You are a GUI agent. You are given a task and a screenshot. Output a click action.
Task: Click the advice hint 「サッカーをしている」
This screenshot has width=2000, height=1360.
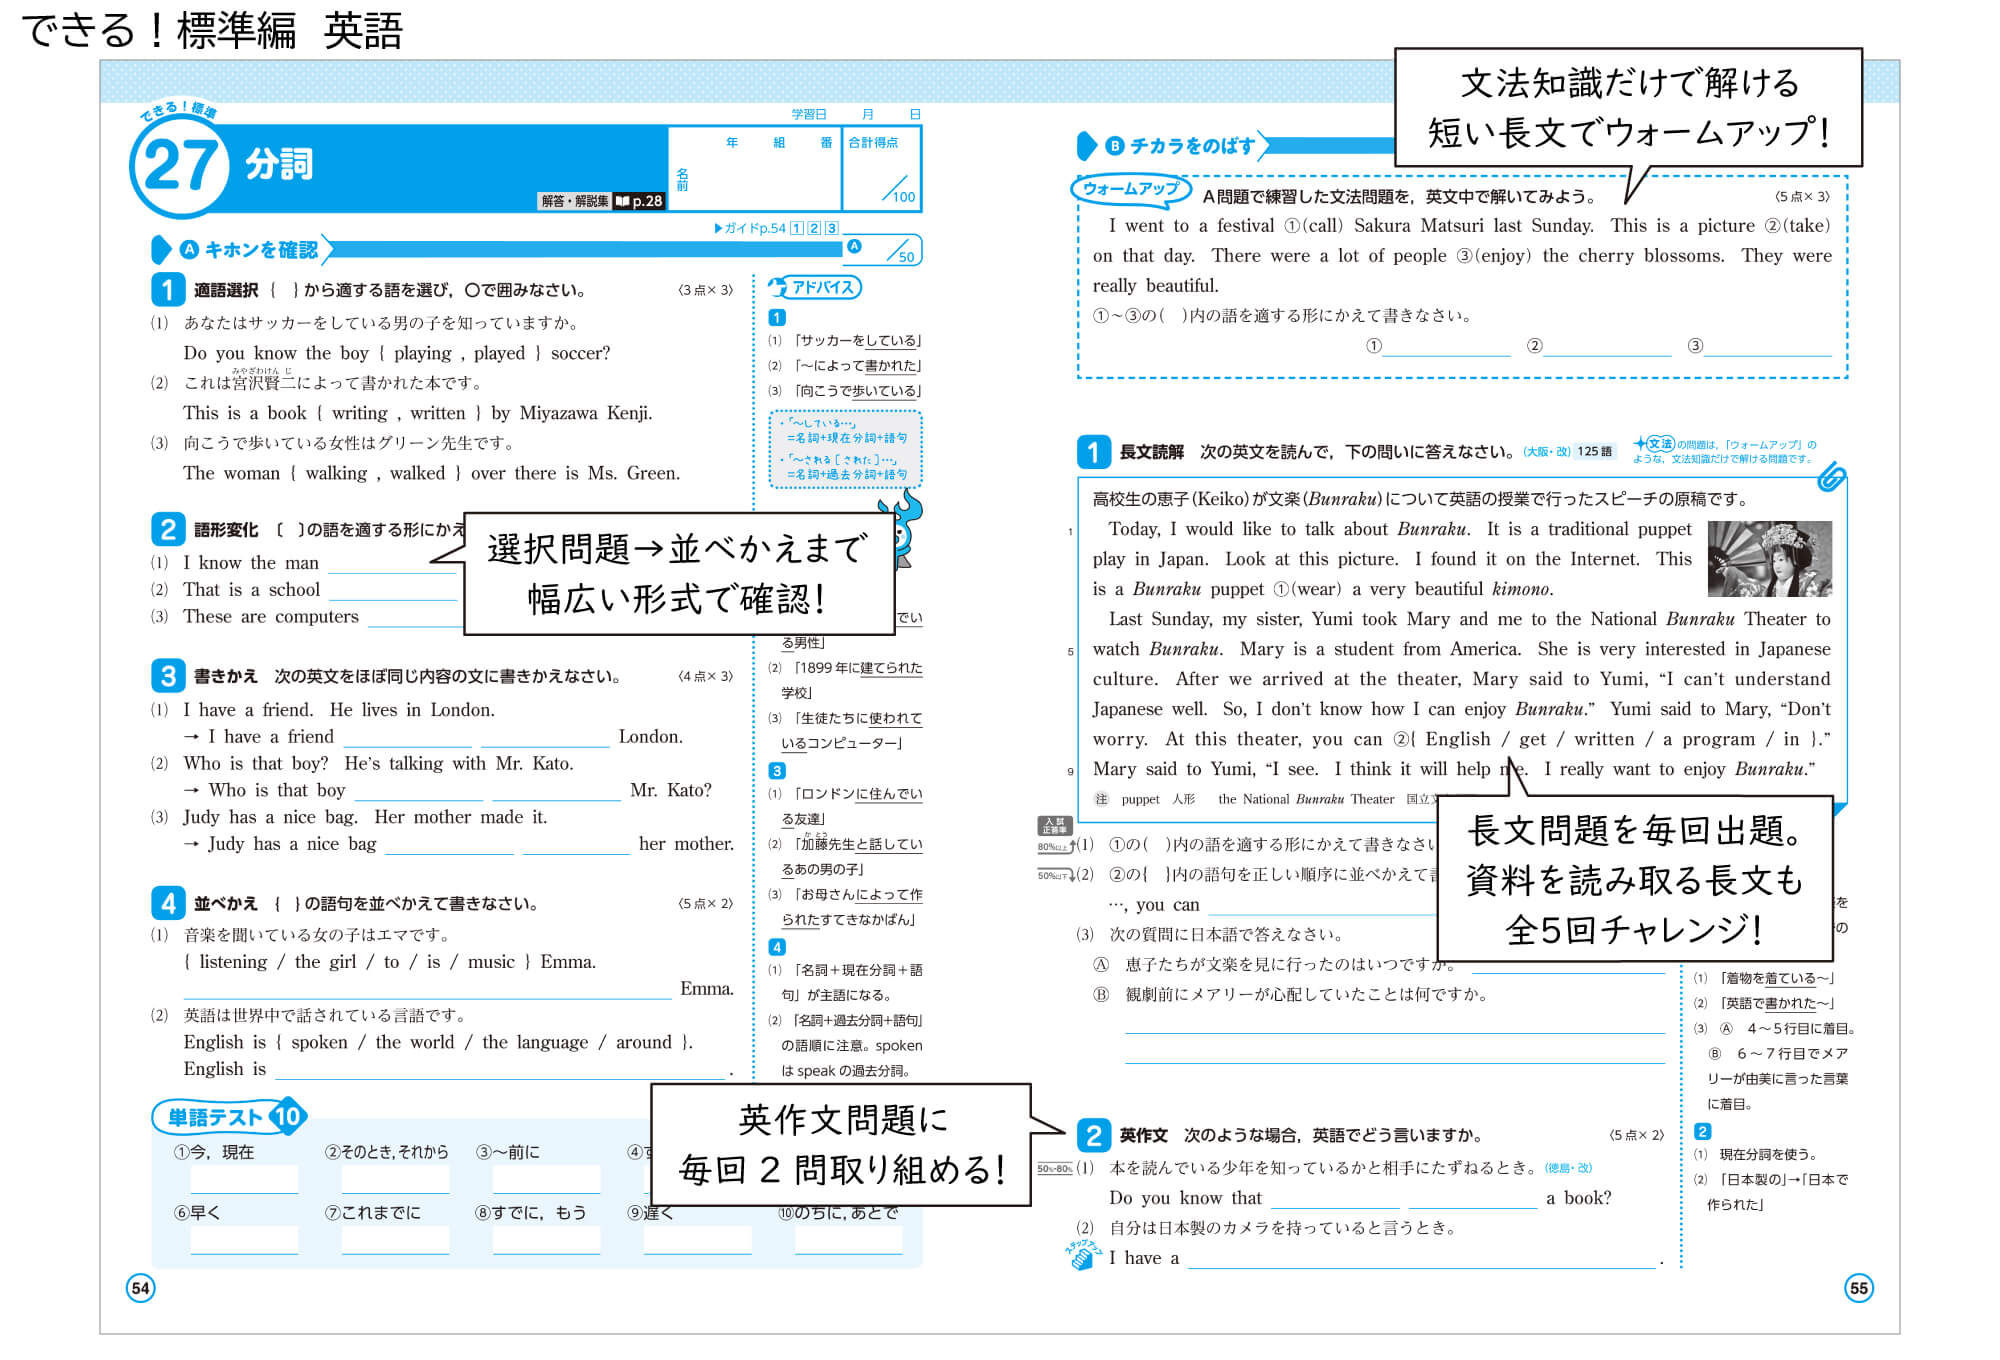857,341
